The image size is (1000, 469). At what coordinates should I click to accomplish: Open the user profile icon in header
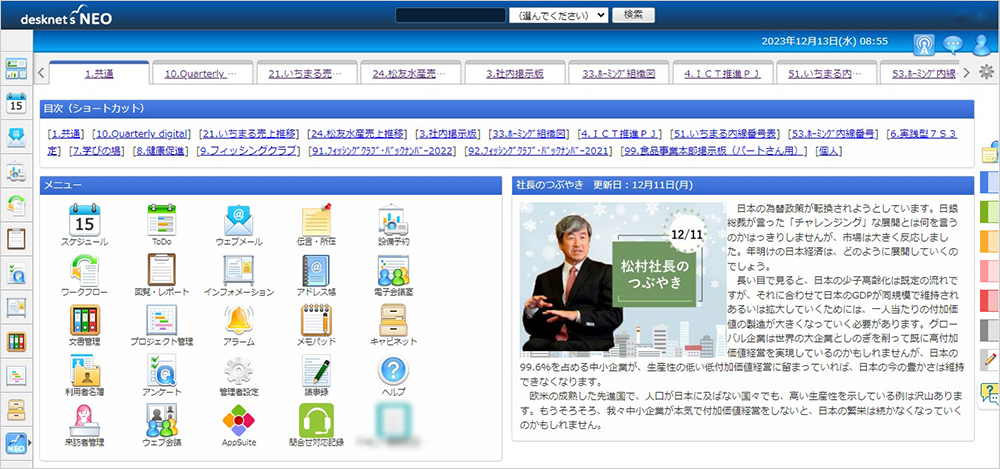[982, 44]
